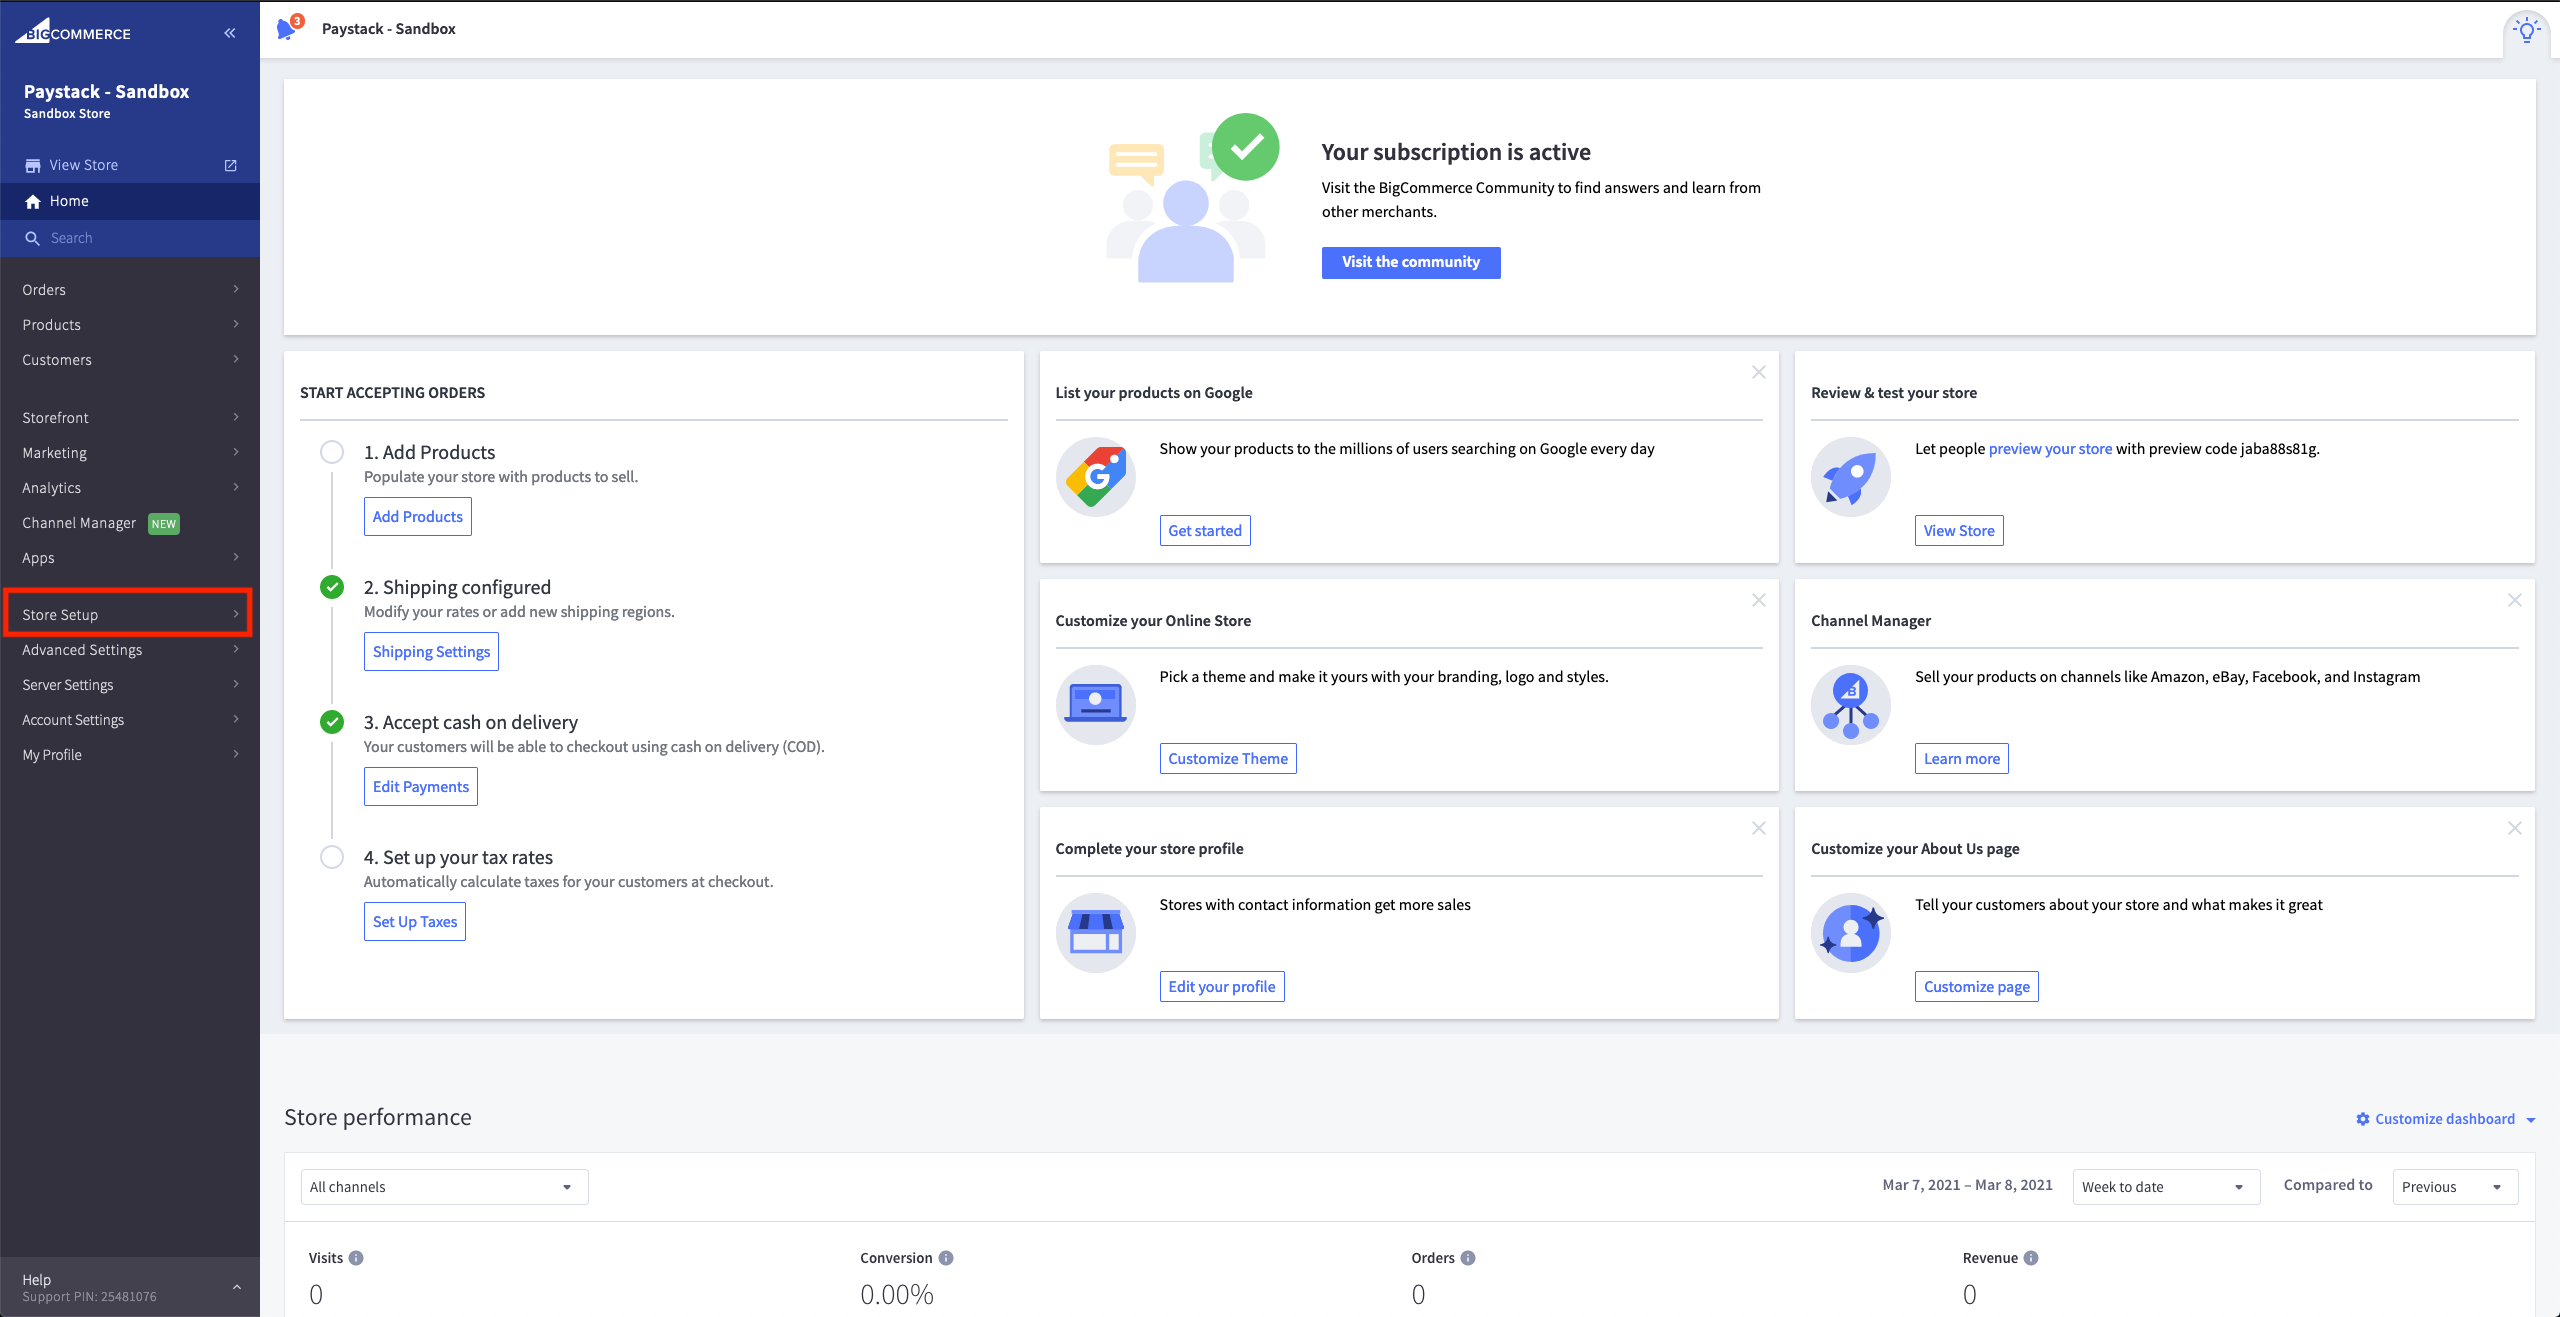The image size is (2560, 1317).
Task: Click the Visits info icon
Action: click(356, 1258)
